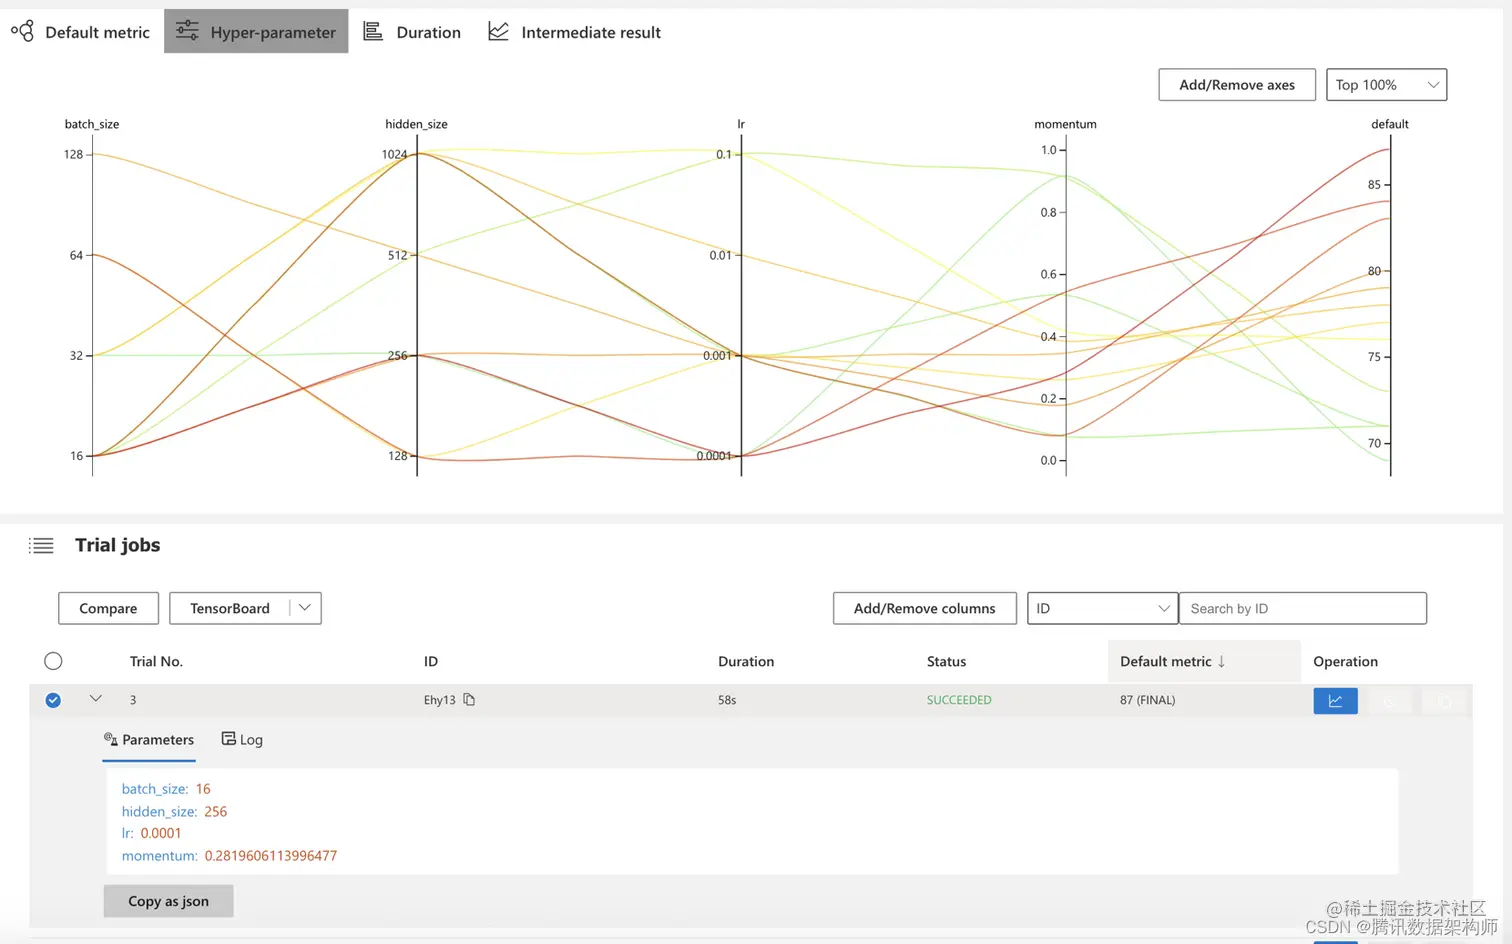Uncheck the trial 3 row selection

(53, 700)
